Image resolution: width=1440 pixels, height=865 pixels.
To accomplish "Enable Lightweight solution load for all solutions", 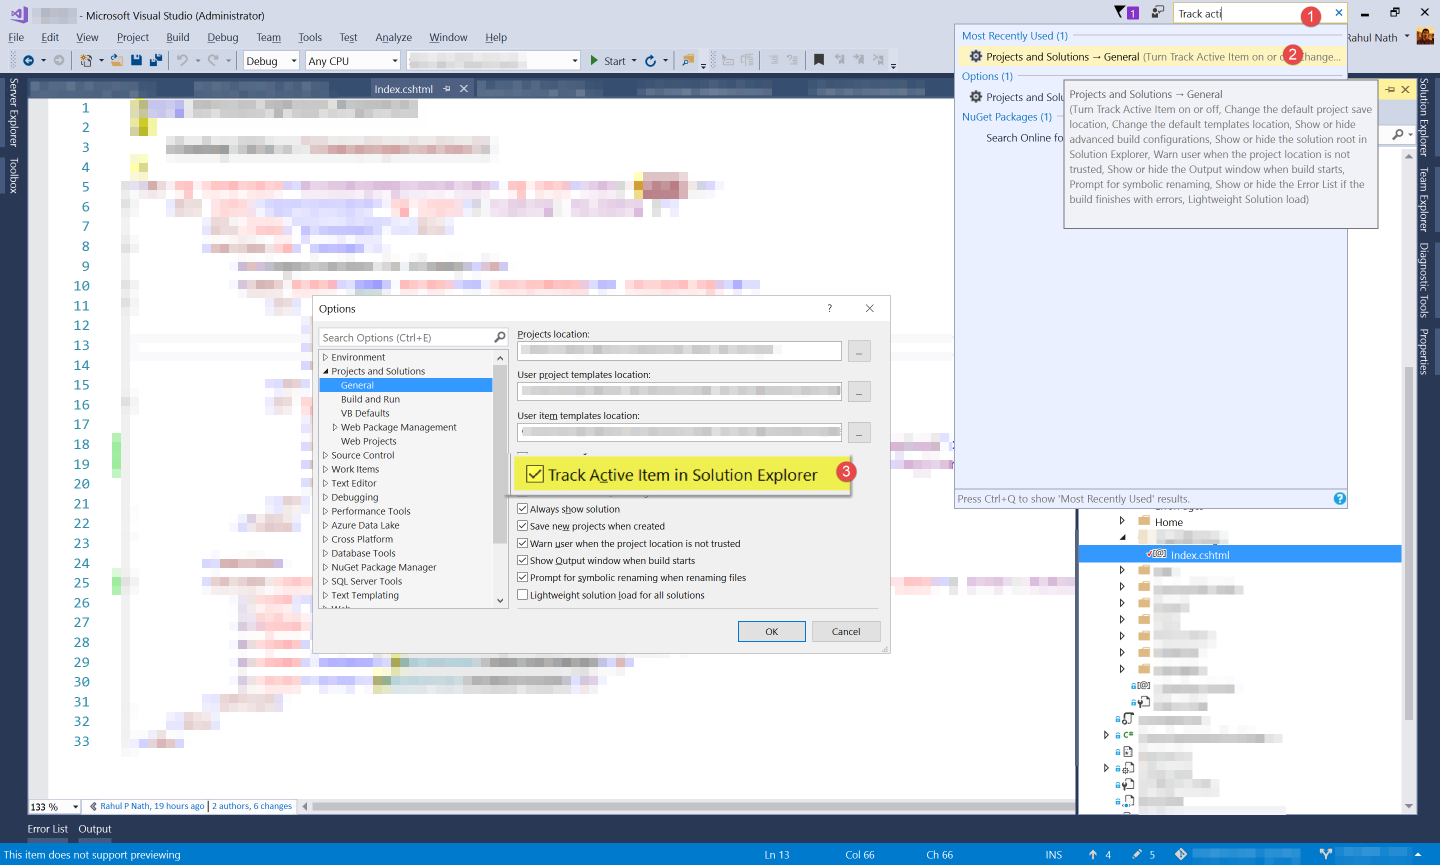I will click(x=522, y=594).
